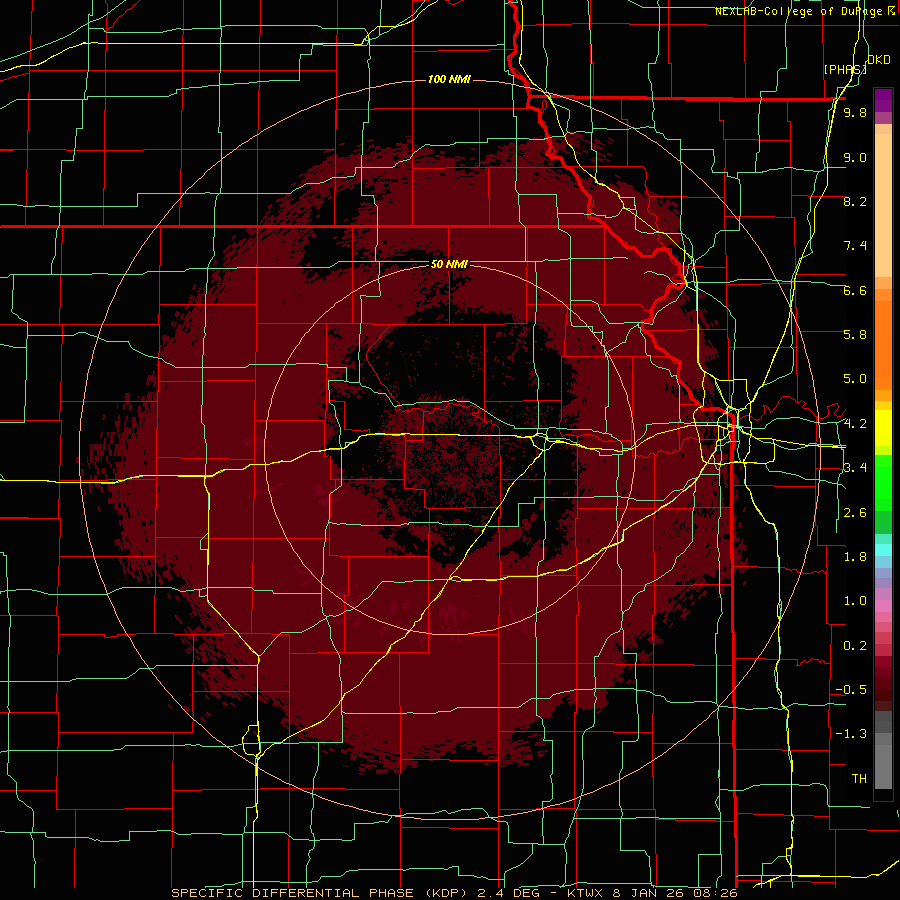The width and height of the screenshot is (900, 900).
Task: Click the 1.8 value on the color scale
Action: pyautogui.click(x=855, y=557)
